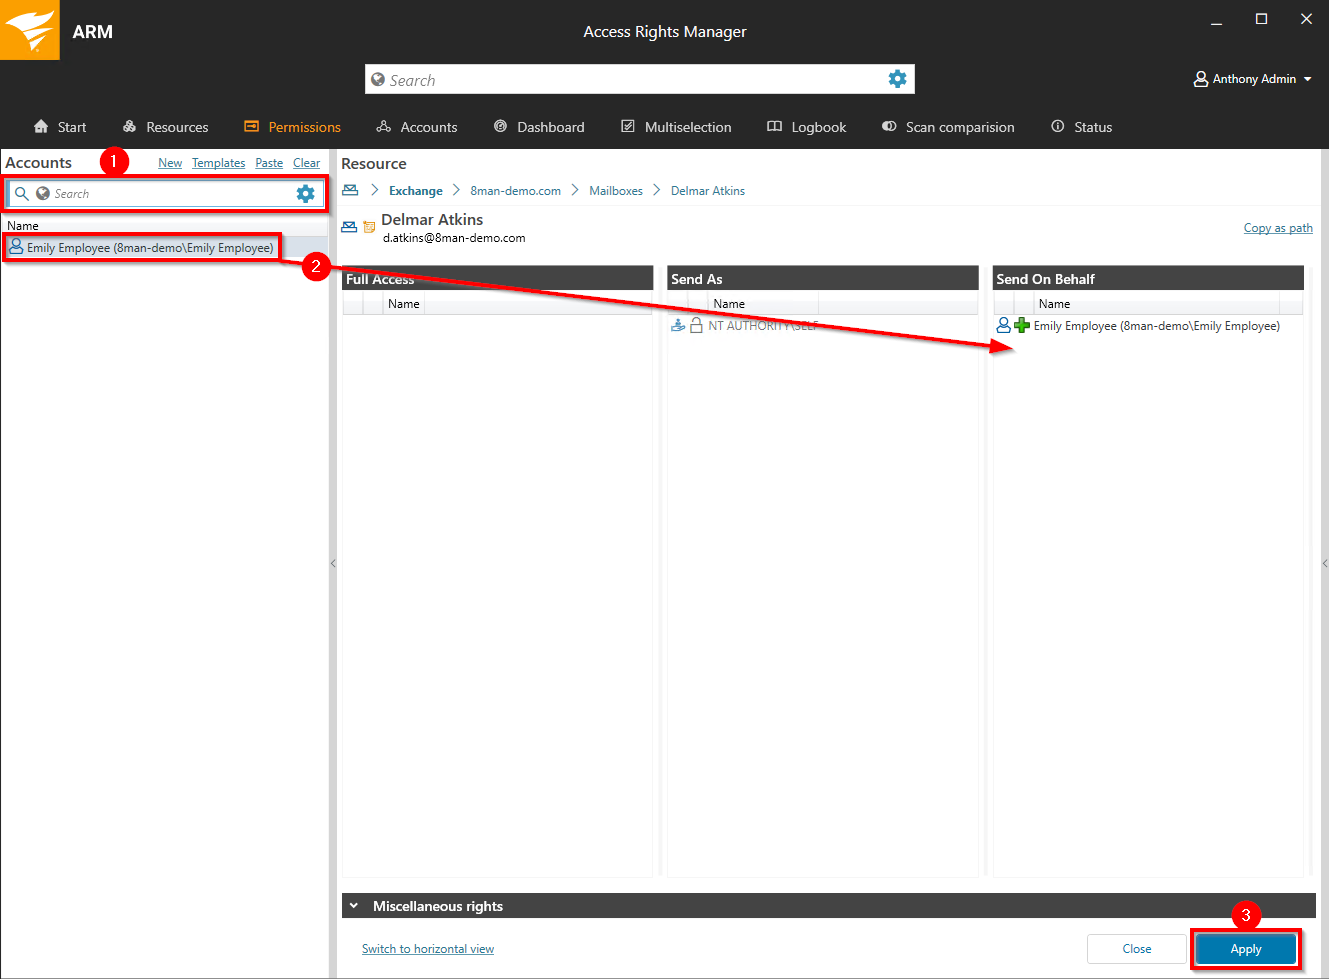Click the SolarWinds ARM logo
The height and width of the screenshot is (979, 1329).
tap(30, 30)
